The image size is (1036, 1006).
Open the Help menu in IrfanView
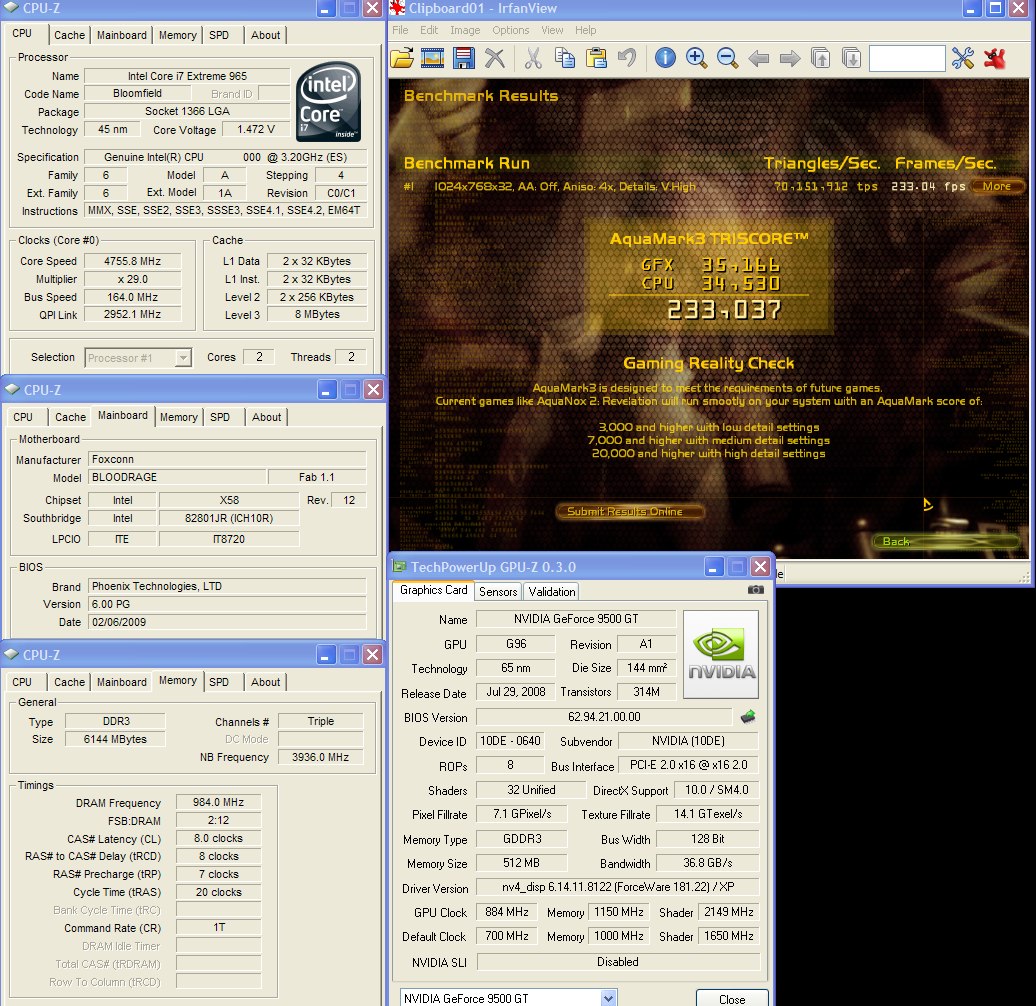point(585,30)
